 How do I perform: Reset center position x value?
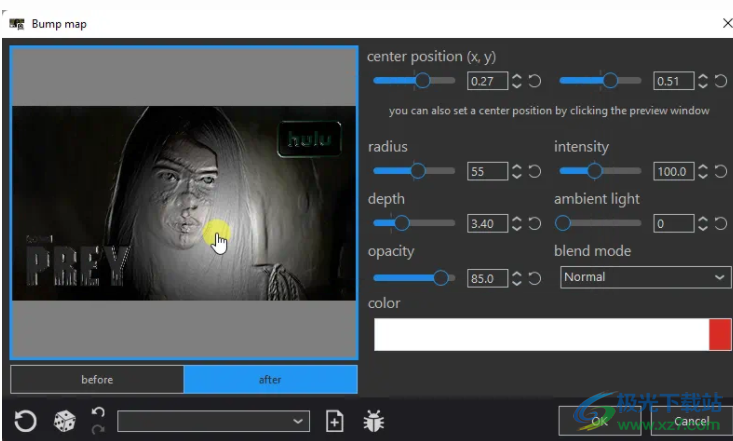pos(535,81)
